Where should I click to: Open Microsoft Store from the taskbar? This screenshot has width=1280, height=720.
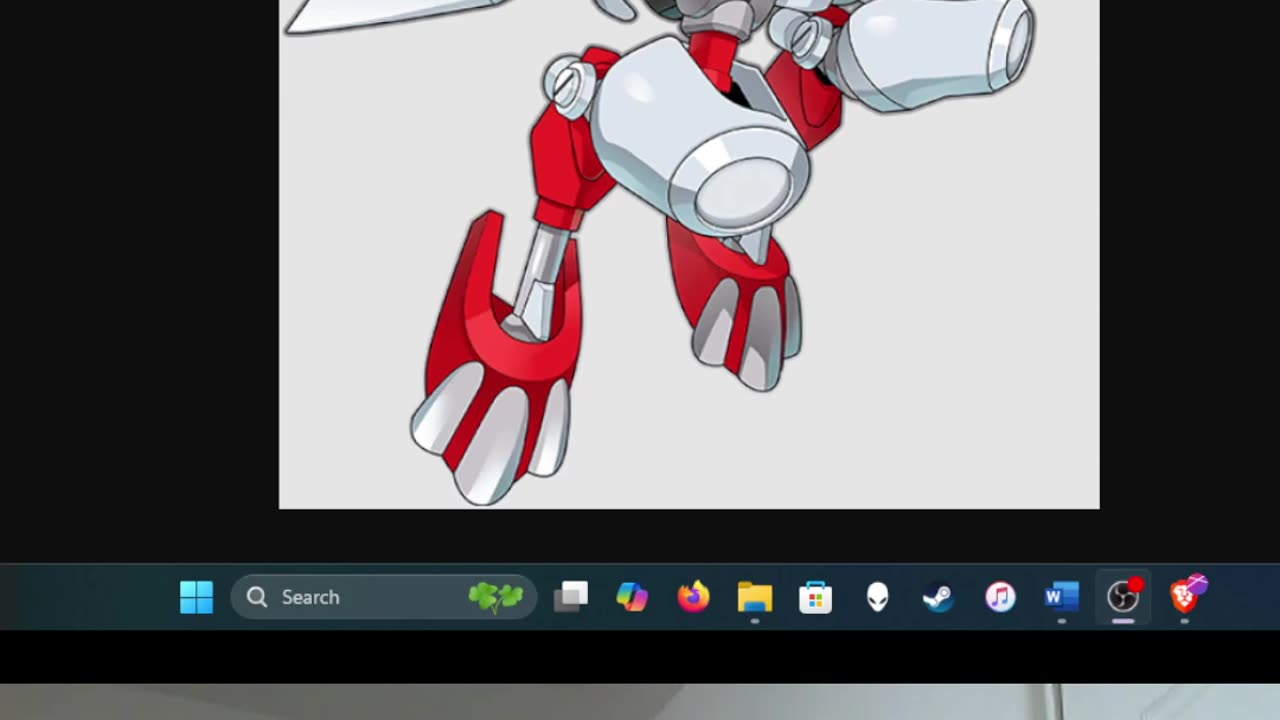pos(816,597)
